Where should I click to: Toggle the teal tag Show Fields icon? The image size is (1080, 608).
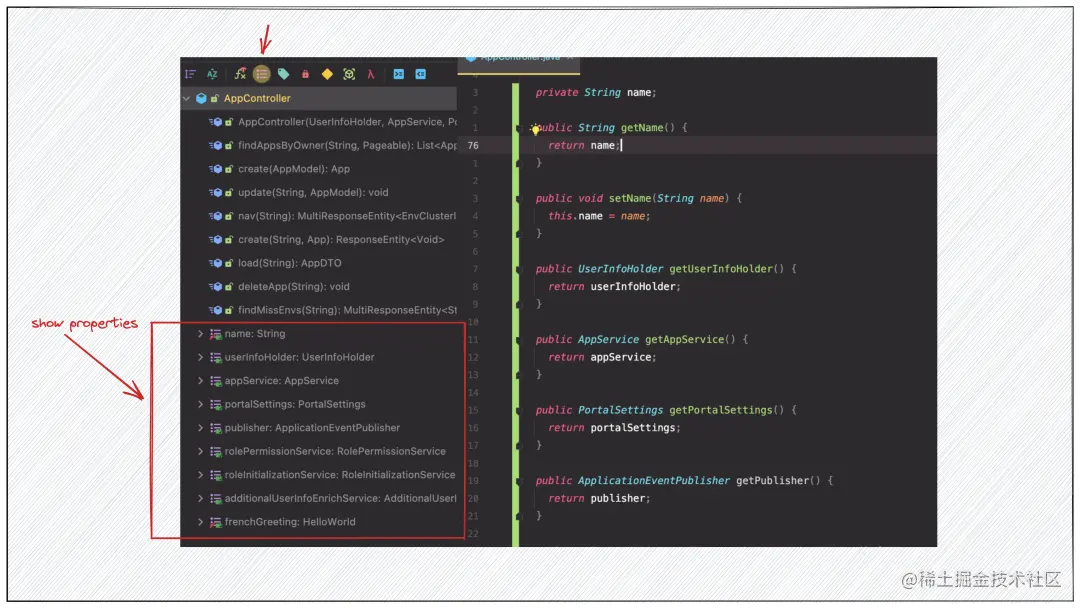click(284, 74)
